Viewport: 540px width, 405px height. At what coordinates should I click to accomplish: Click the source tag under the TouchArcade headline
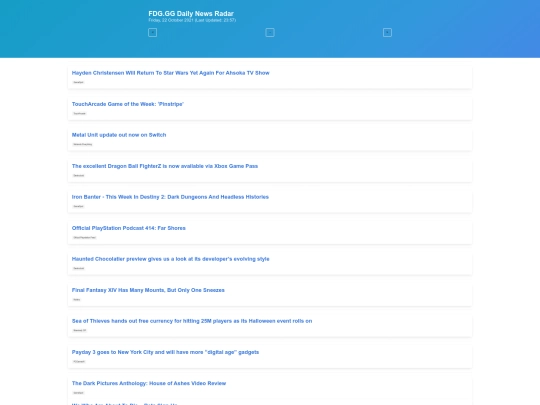click(x=80, y=113)
